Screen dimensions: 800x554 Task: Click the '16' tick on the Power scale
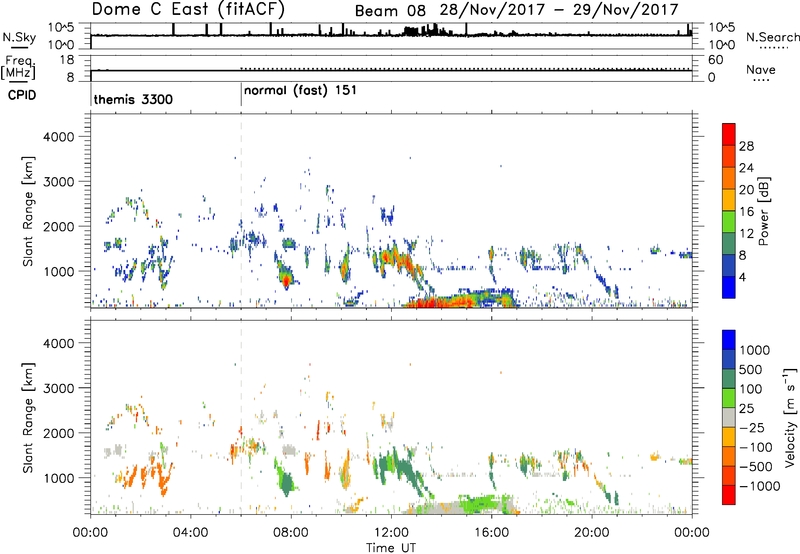(746, 212)
